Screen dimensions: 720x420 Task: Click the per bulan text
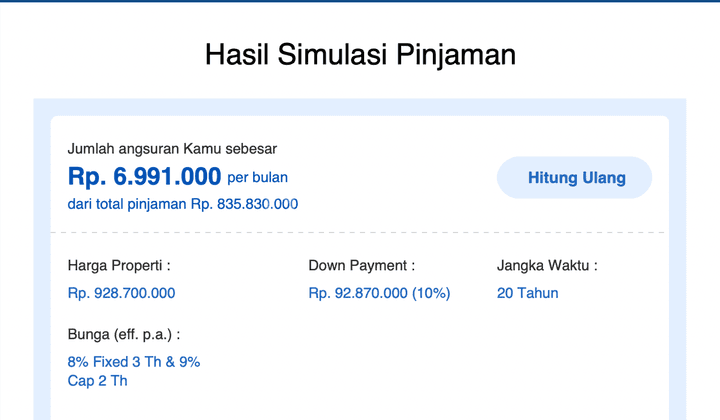coord(258,178)
